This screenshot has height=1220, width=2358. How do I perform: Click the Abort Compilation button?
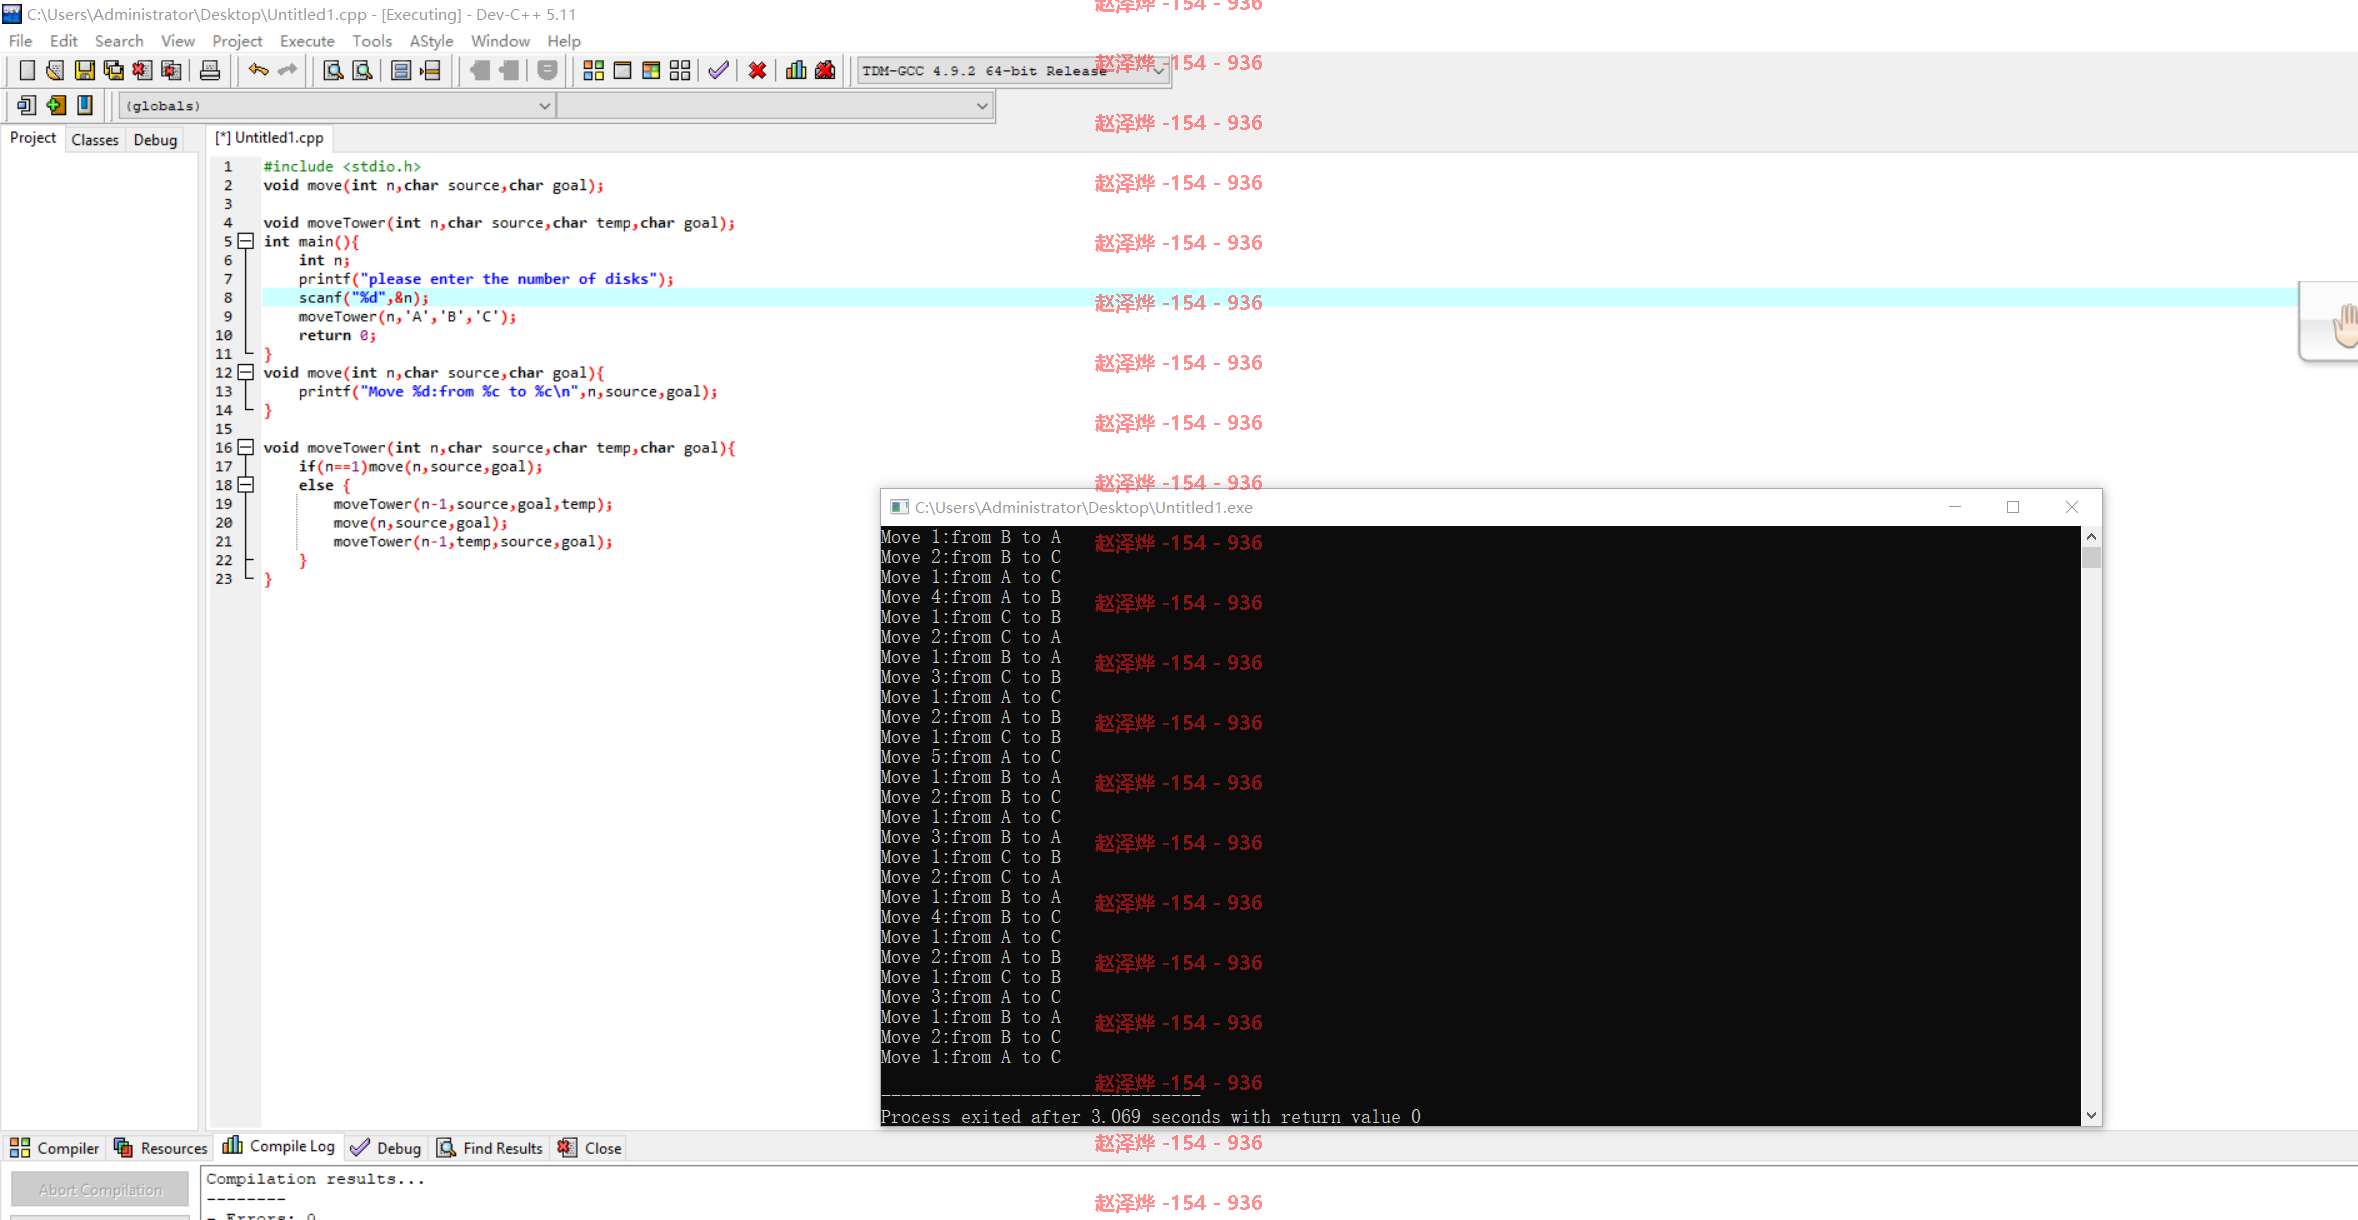click(x=100, y=1190)
